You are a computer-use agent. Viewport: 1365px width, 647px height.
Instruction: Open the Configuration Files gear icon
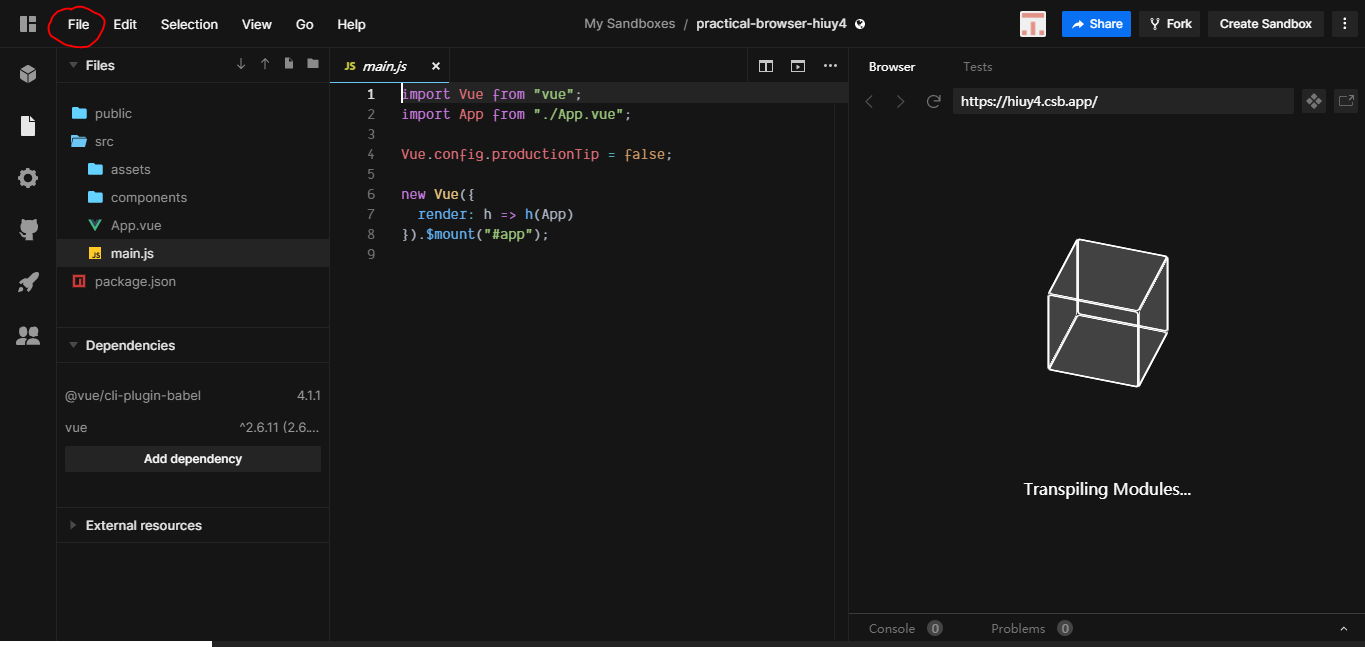[28, 178]
